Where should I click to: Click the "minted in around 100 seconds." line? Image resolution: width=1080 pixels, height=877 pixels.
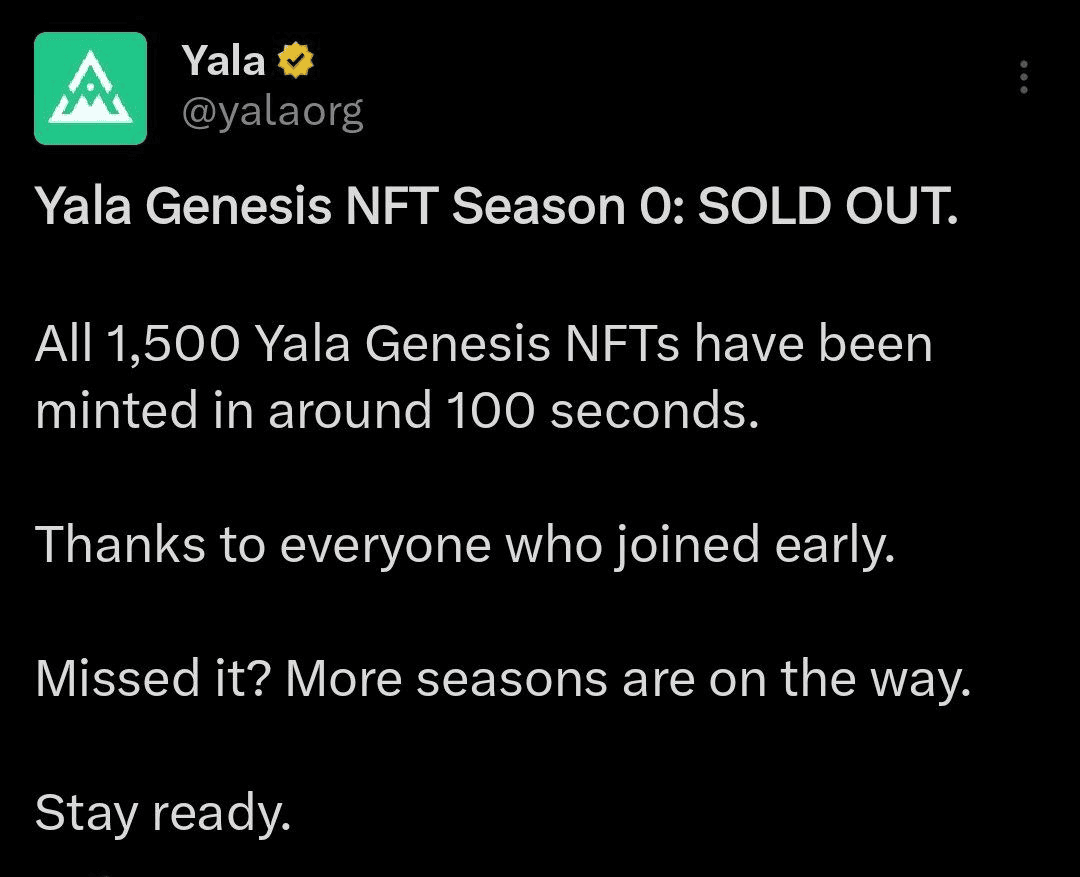(397, 410)
